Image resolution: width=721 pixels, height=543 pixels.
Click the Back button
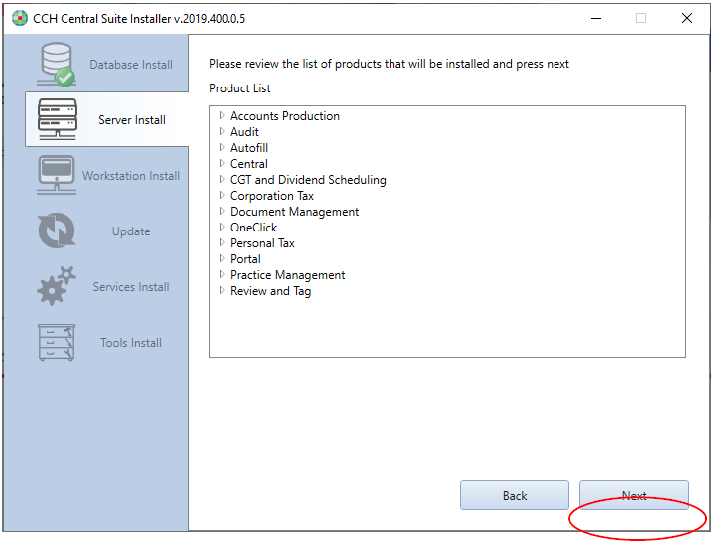tap(515, 495)
